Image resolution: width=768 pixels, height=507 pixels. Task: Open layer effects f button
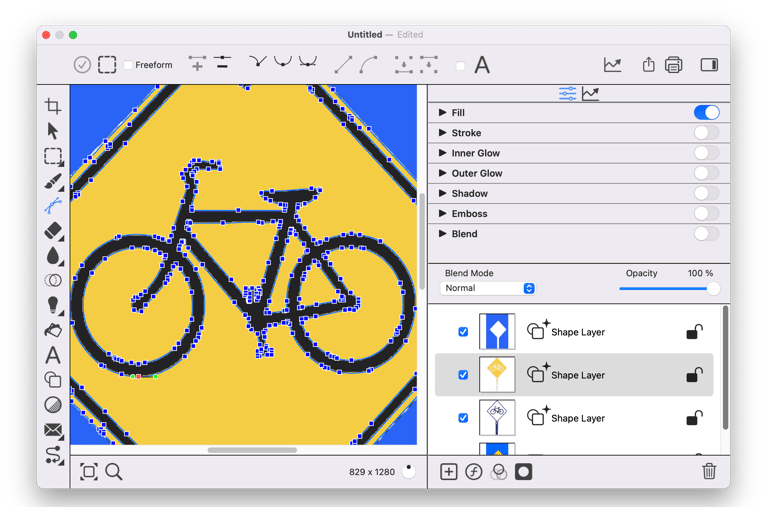click(x=474, y=472)
